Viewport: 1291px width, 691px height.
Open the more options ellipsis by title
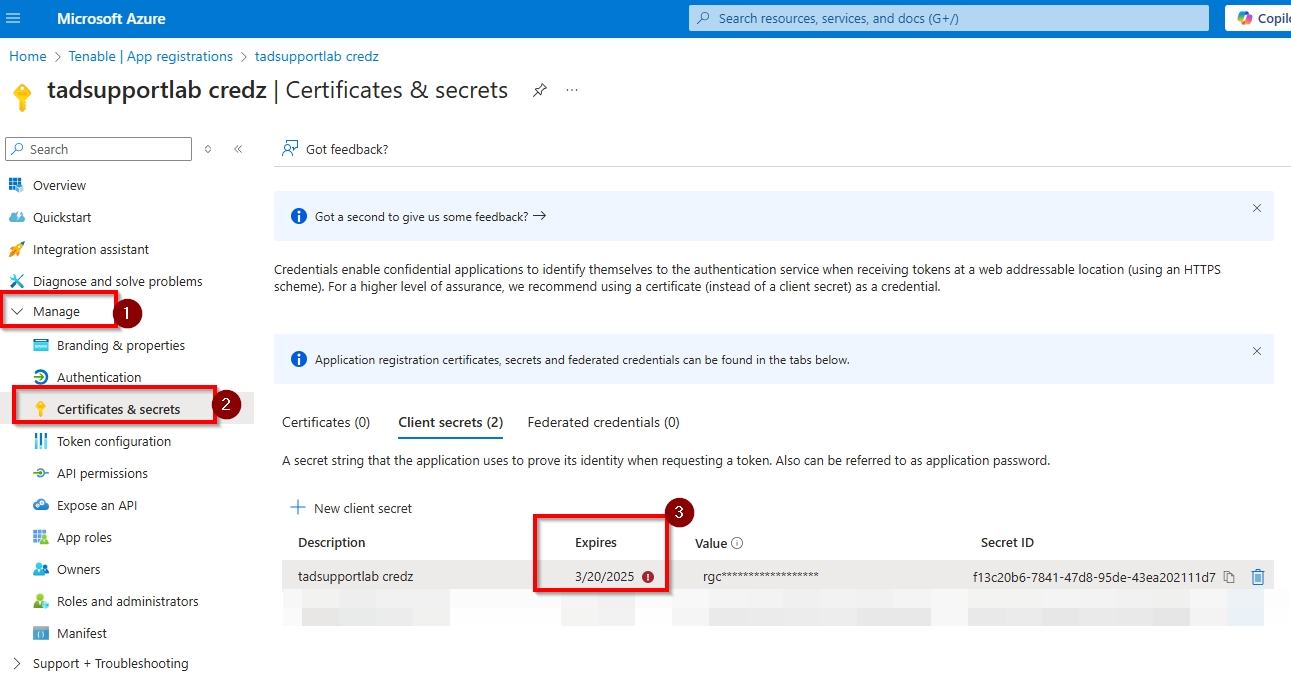(x=572, y=90)
